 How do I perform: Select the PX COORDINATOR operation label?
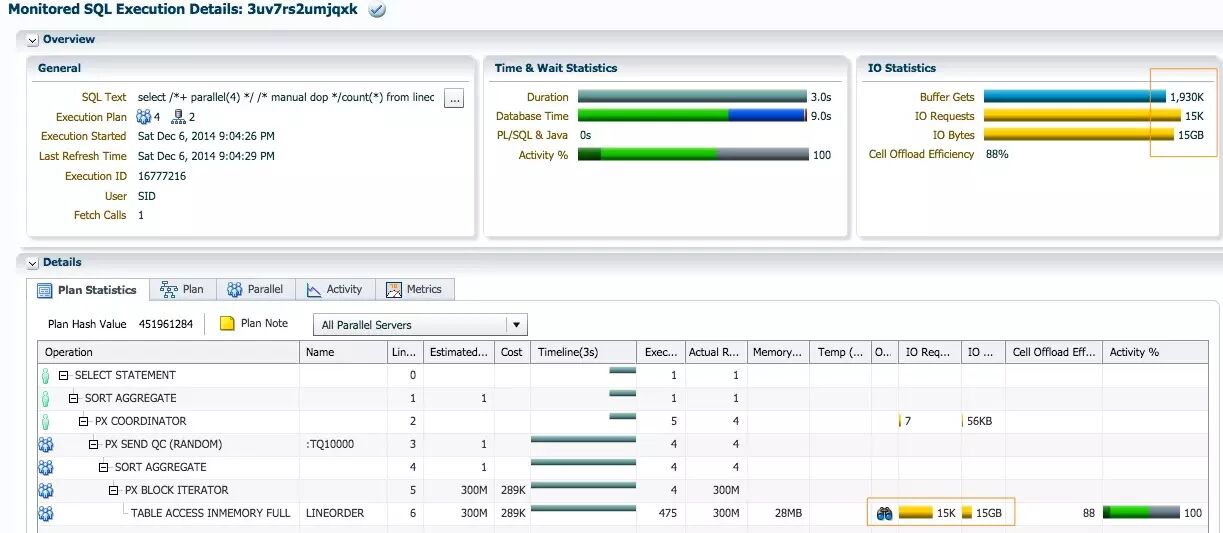140,422
